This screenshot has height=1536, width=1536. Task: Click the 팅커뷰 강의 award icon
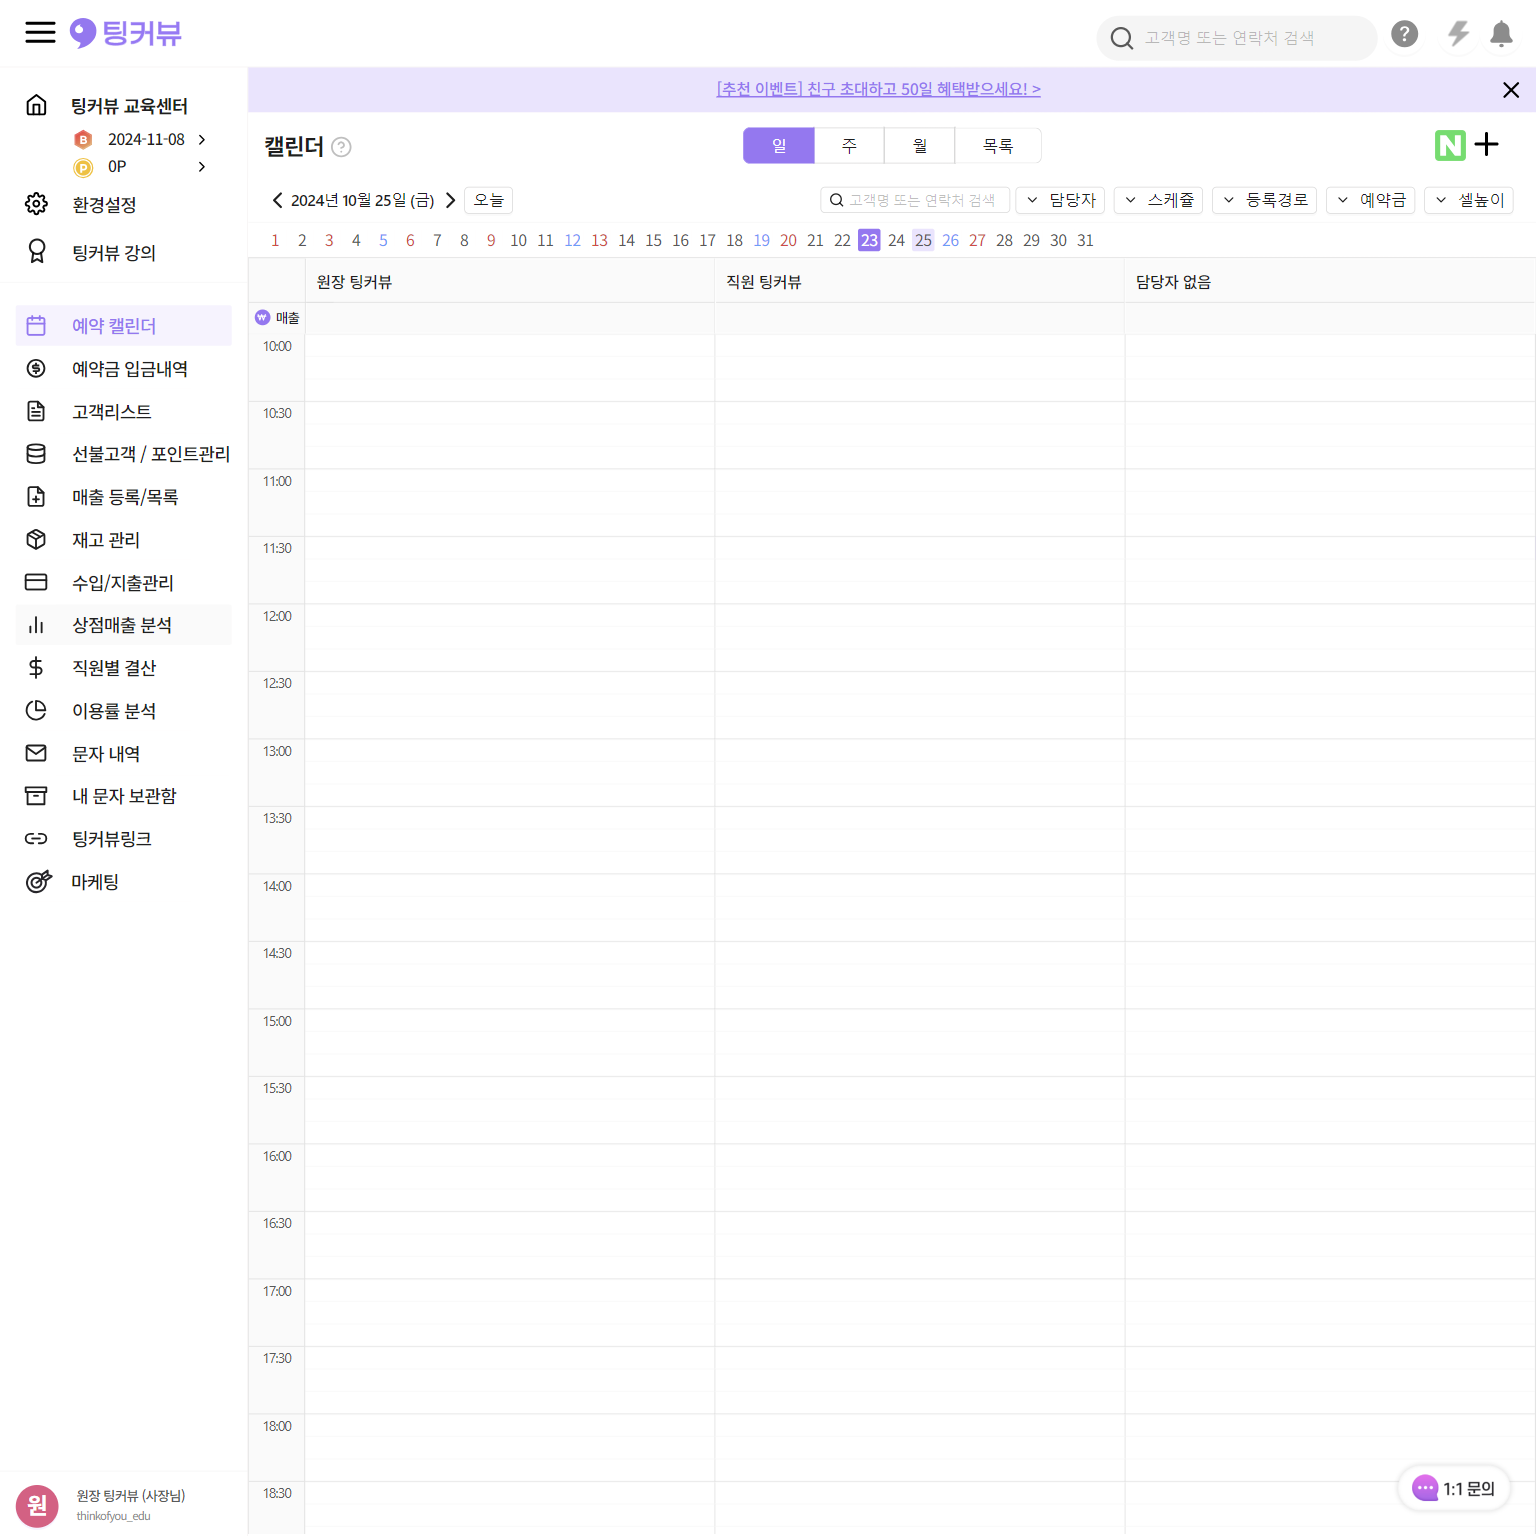36,251
